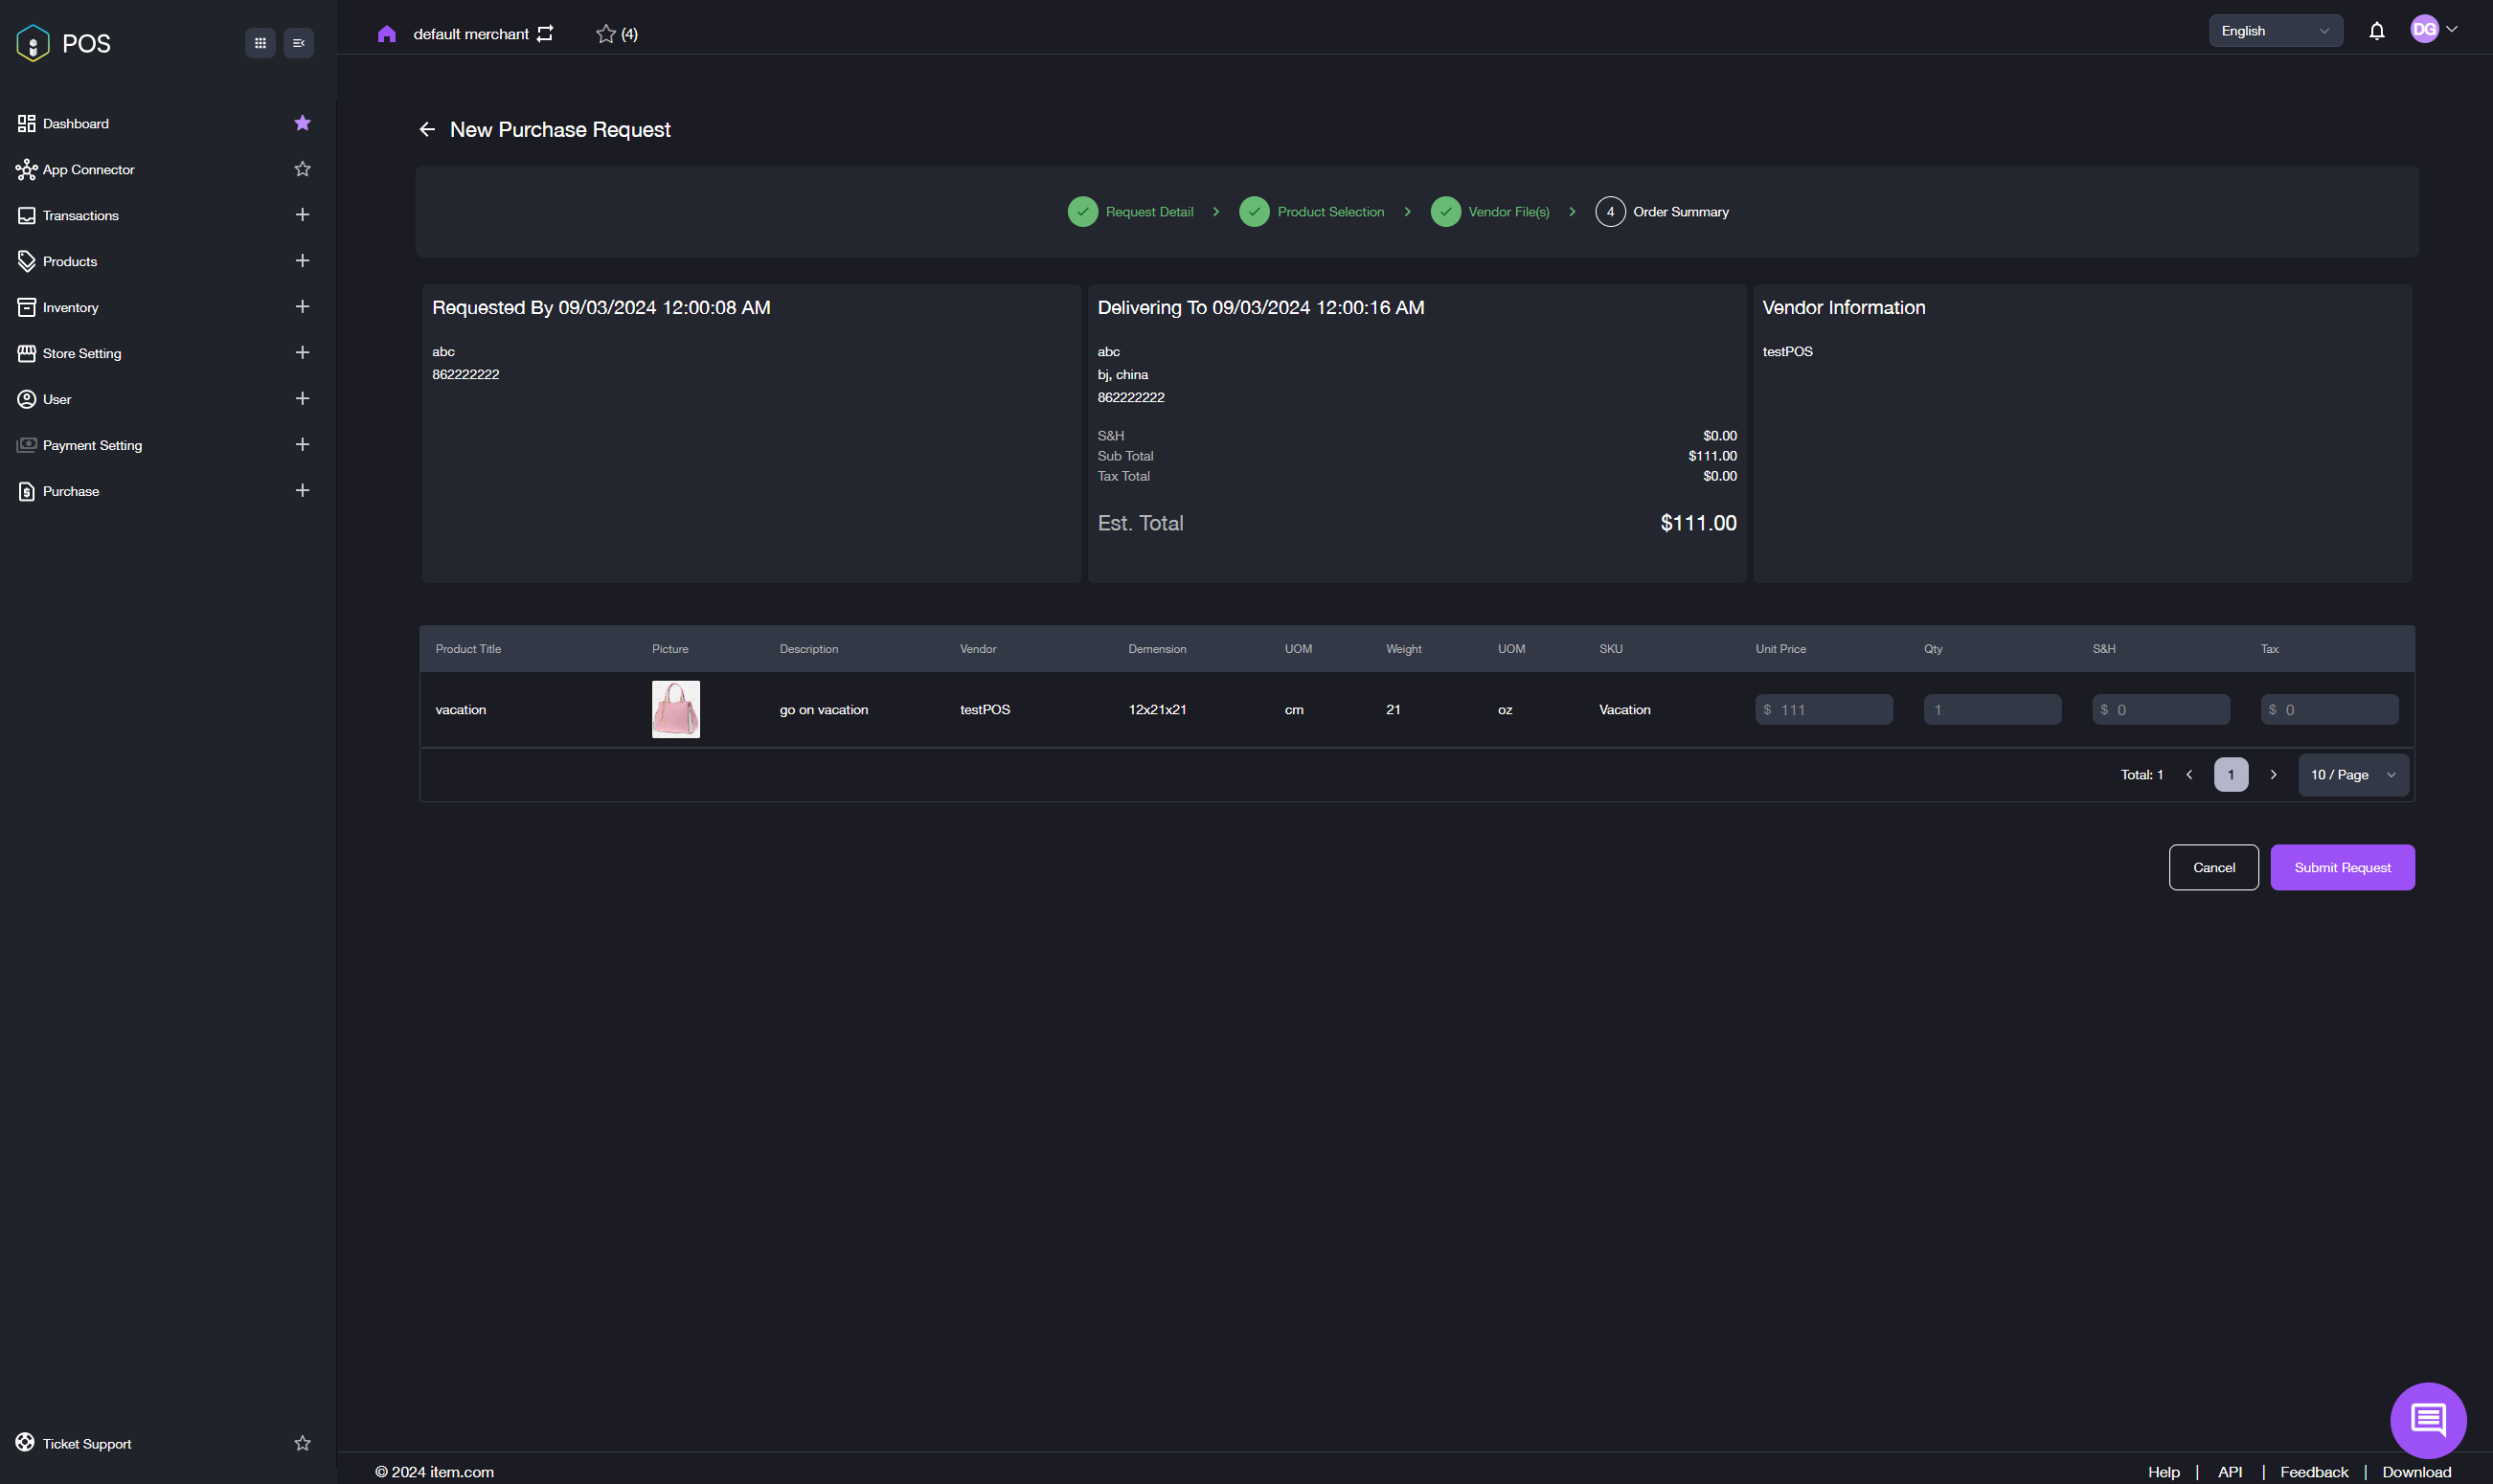
Task: Go to the Product Selection step
Action: click(x=1329, y=212)
